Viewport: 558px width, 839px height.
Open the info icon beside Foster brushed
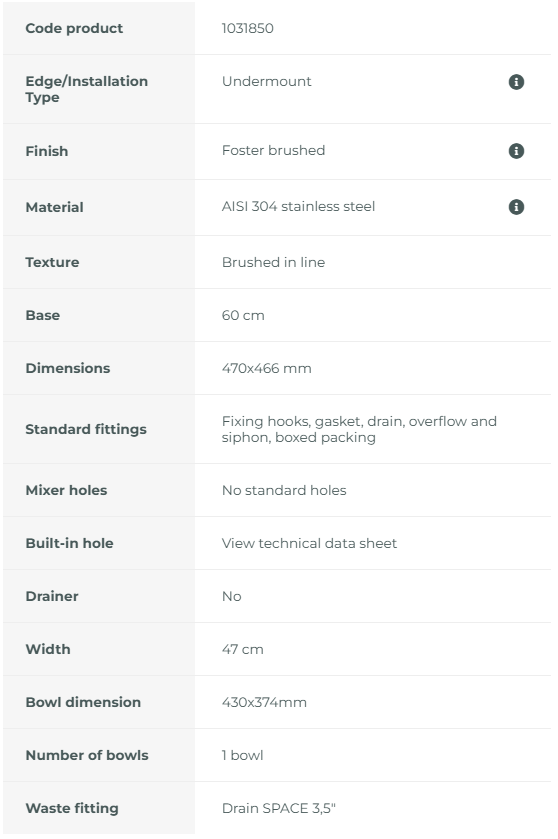pos(516,151)
